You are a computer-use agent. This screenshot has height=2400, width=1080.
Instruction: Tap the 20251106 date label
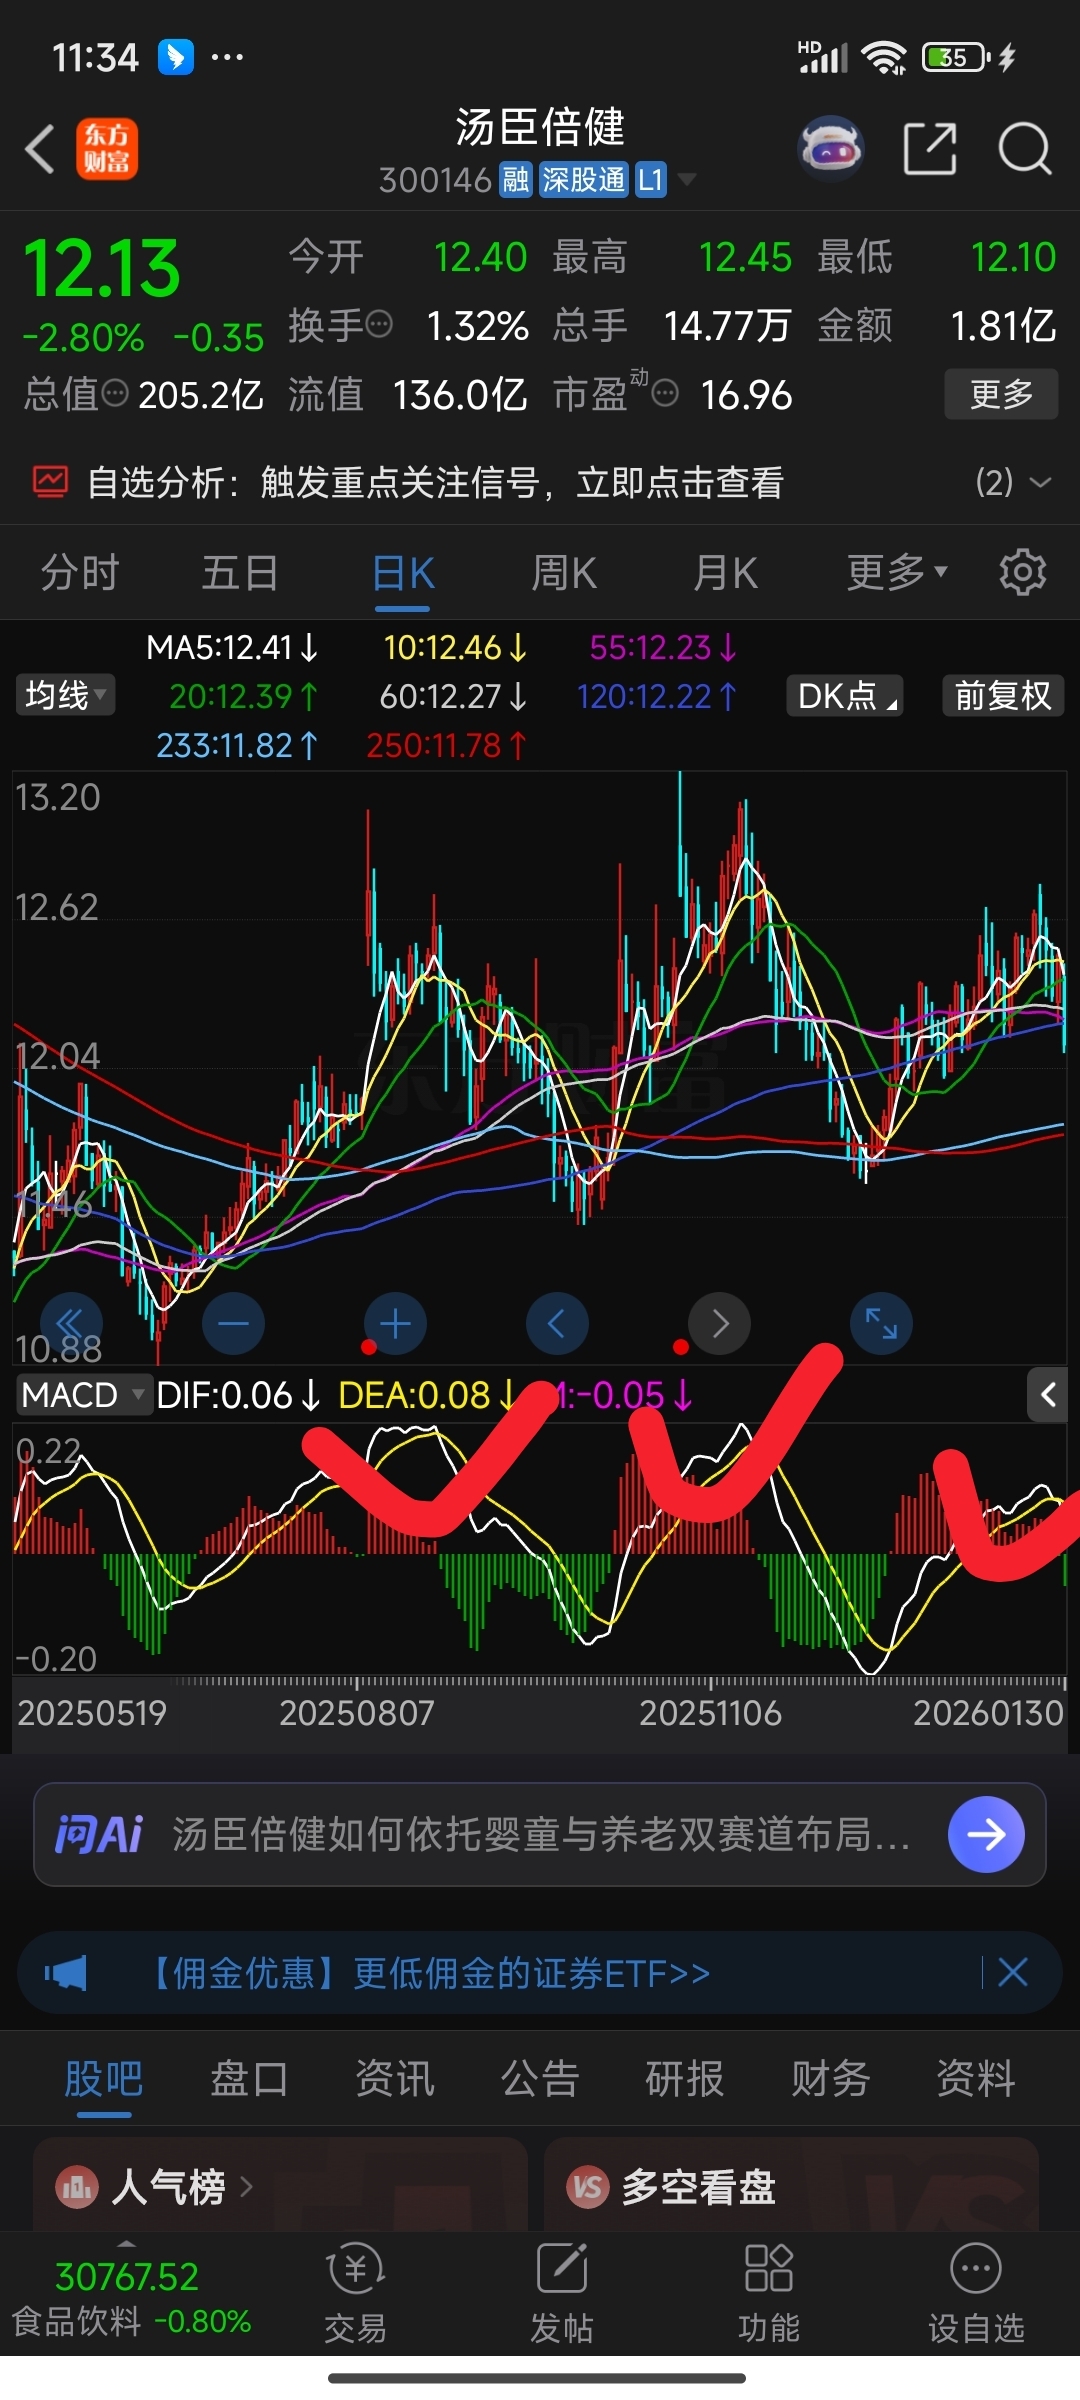(710, 1712)
